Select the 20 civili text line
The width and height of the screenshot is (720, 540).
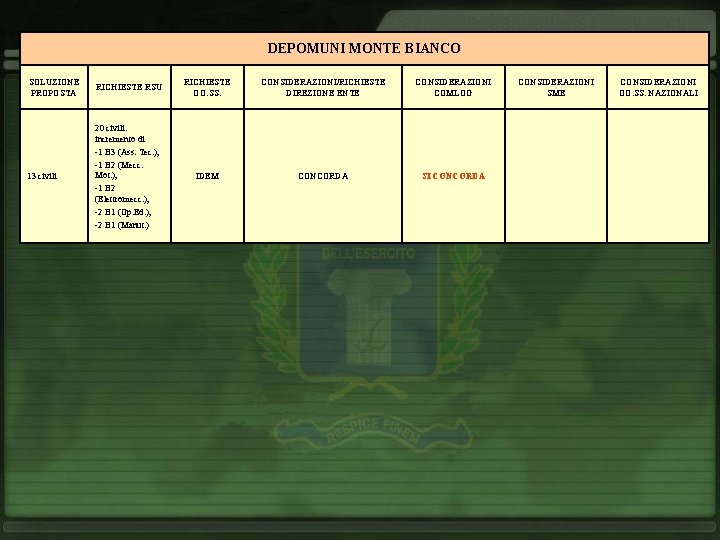111,128
